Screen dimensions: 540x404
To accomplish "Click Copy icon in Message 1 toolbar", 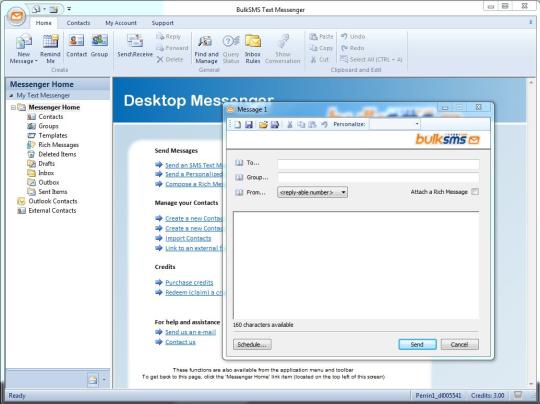I will [x=301, y=124].
